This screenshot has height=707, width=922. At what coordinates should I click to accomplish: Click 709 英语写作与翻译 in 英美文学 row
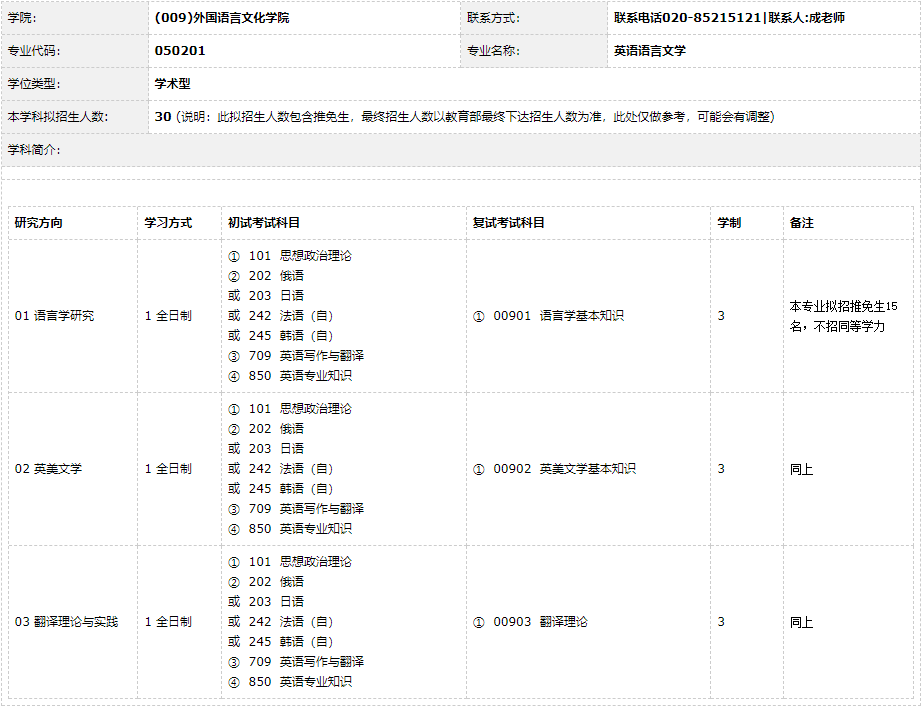(306, 509)
